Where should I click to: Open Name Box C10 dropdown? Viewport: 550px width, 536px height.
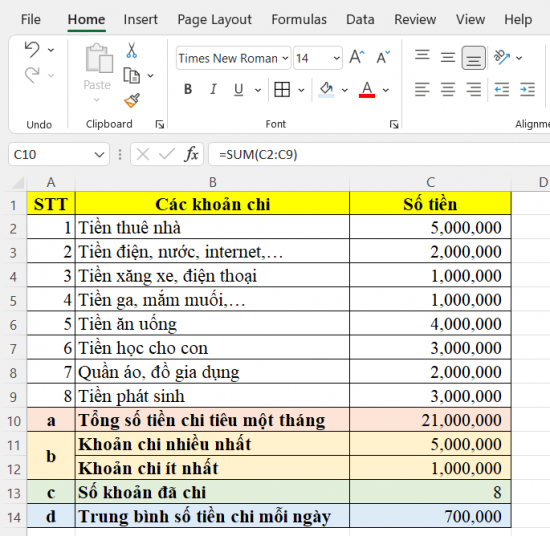[x=99, y=154]
